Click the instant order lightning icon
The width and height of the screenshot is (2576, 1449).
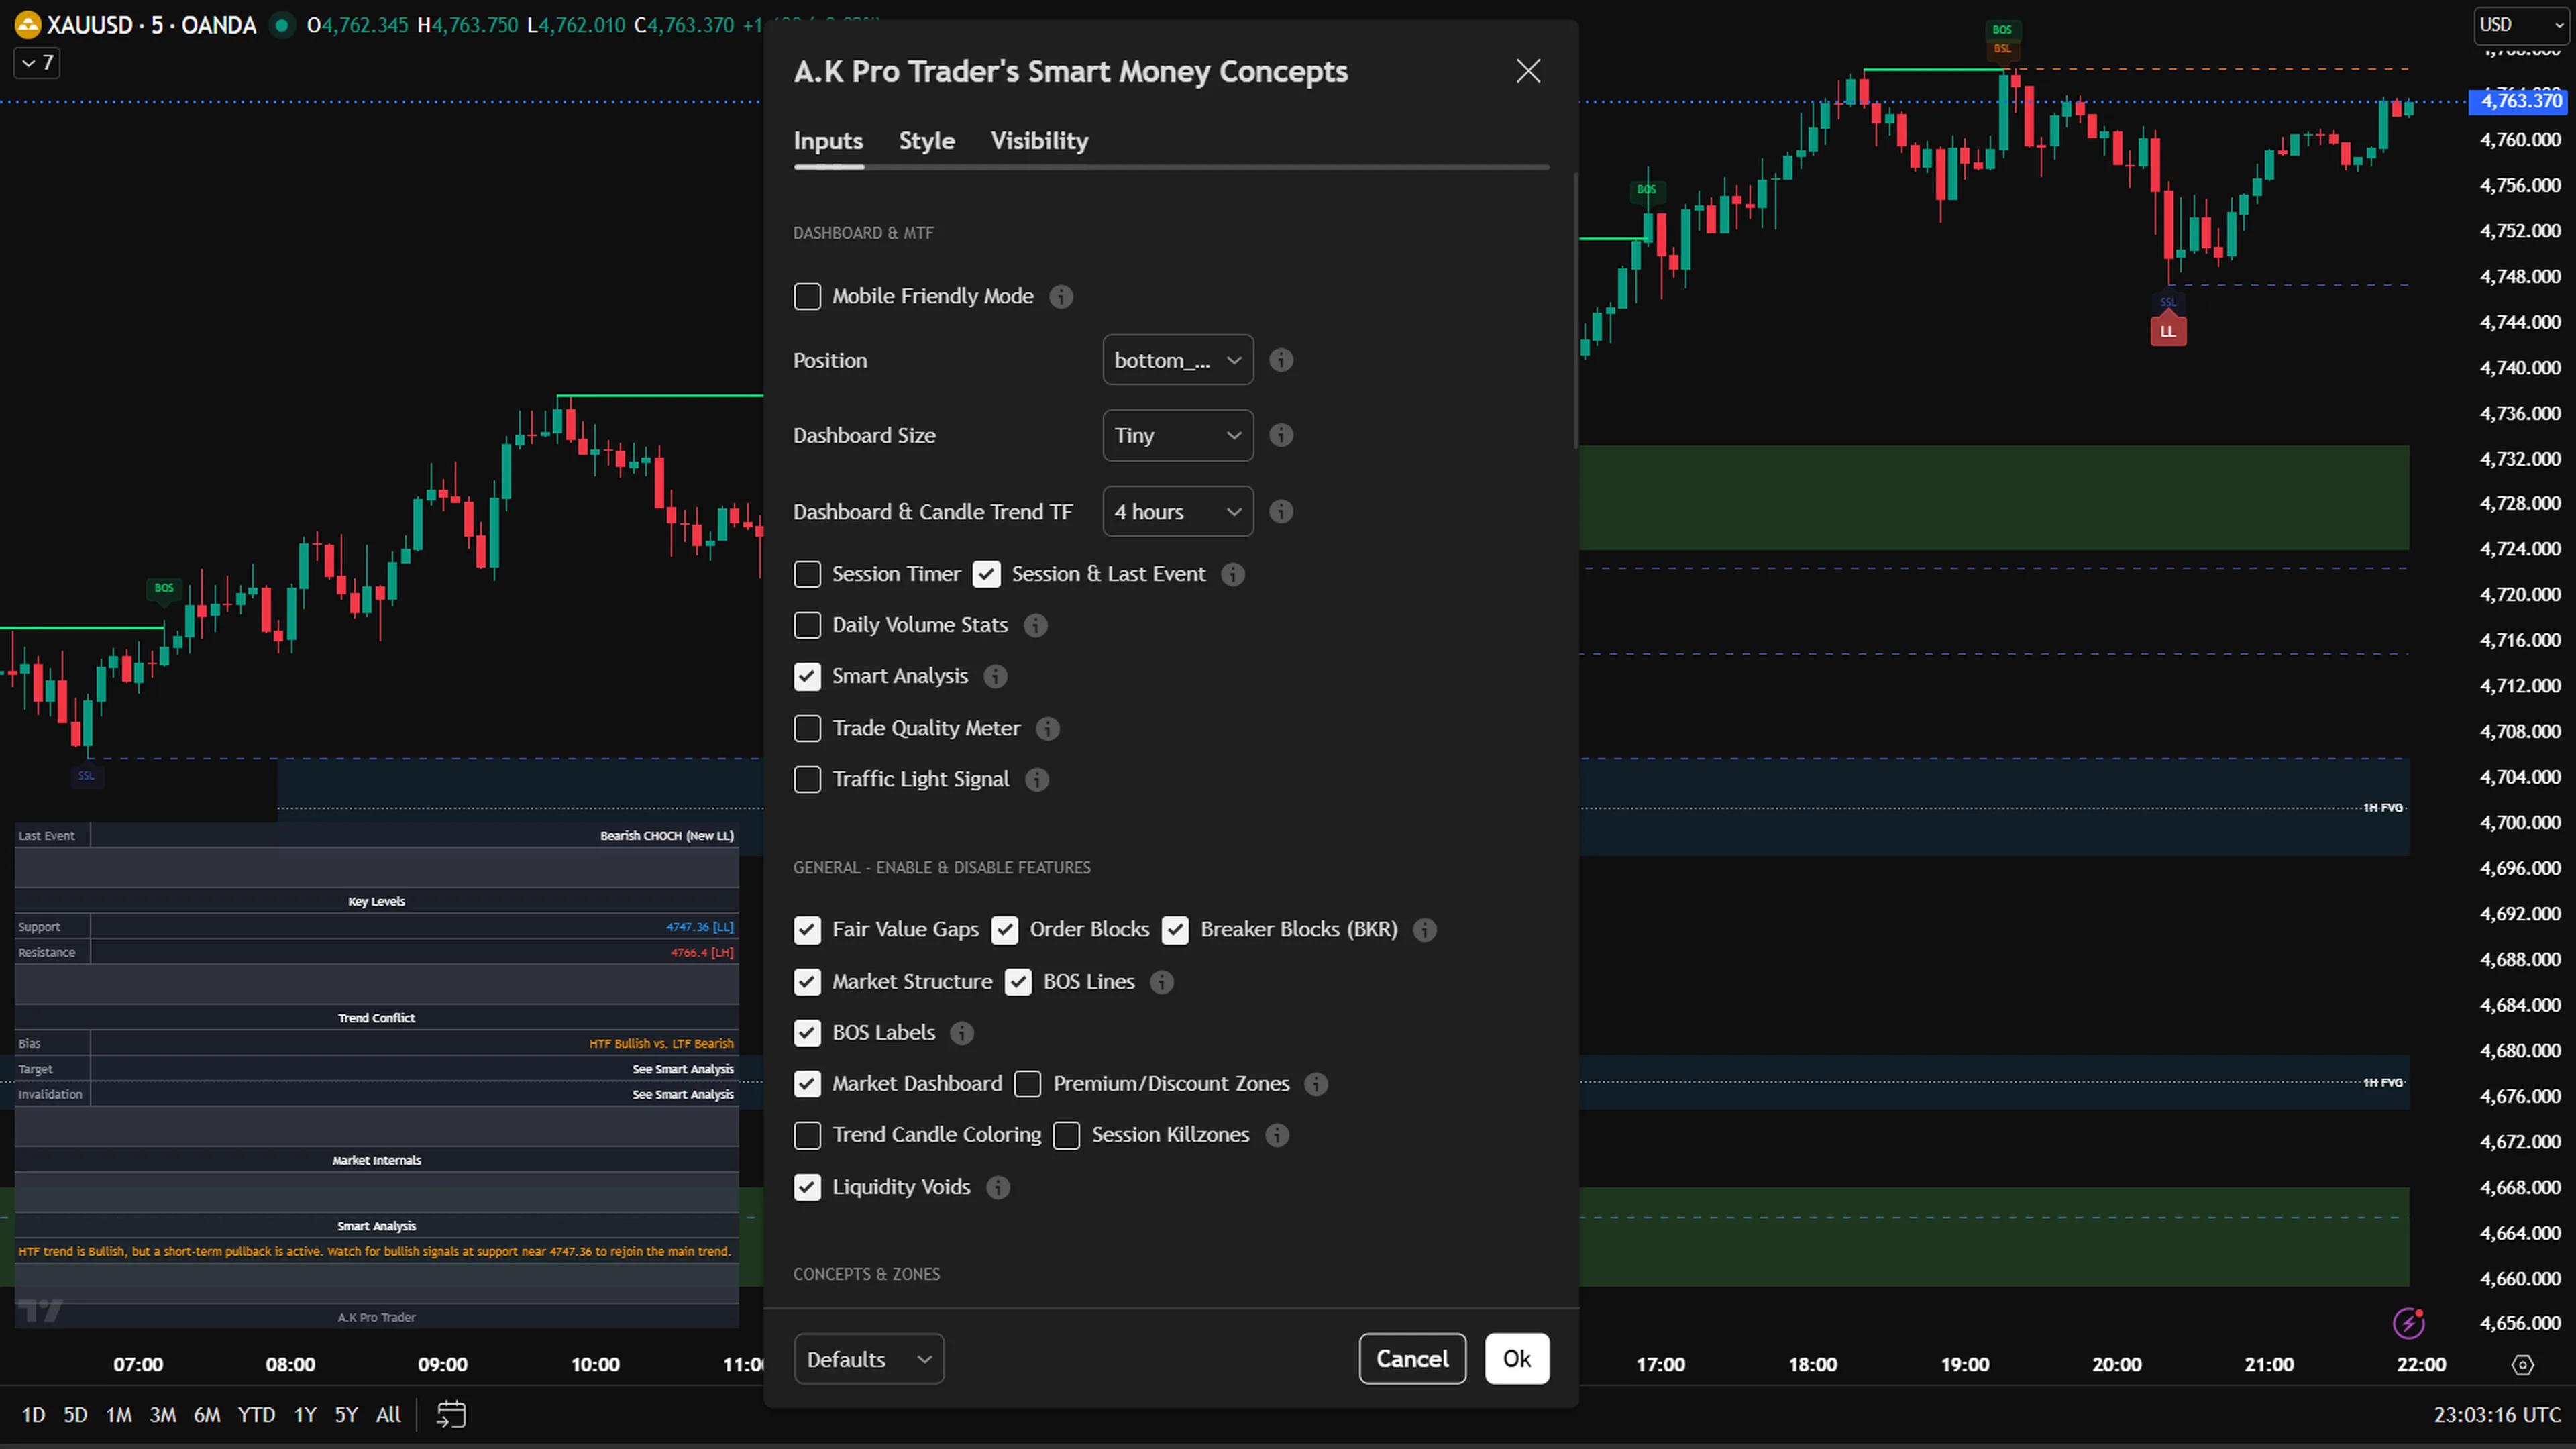(x=2410, y=1324)
